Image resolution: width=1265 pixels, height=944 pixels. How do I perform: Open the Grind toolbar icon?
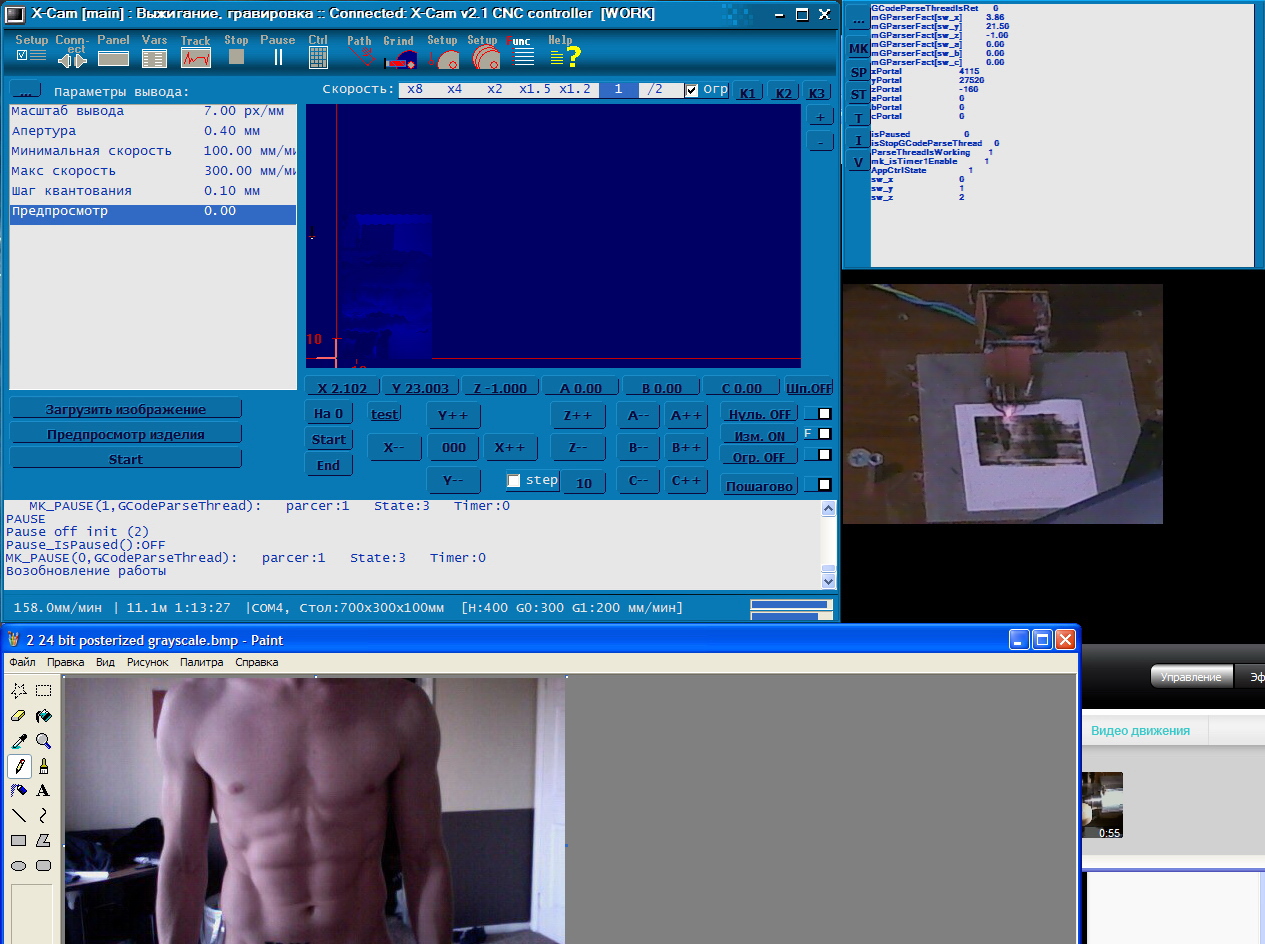click(399, 52)
